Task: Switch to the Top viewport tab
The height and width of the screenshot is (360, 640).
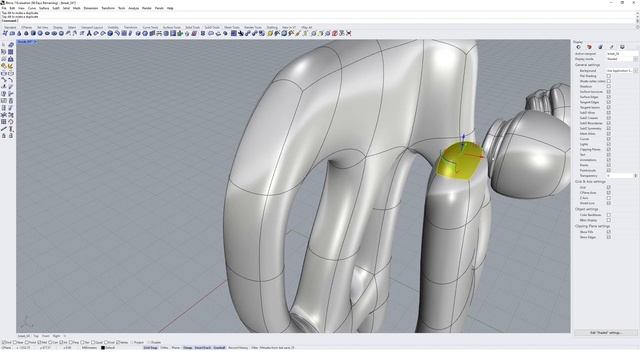Action: tap(36, 336)
